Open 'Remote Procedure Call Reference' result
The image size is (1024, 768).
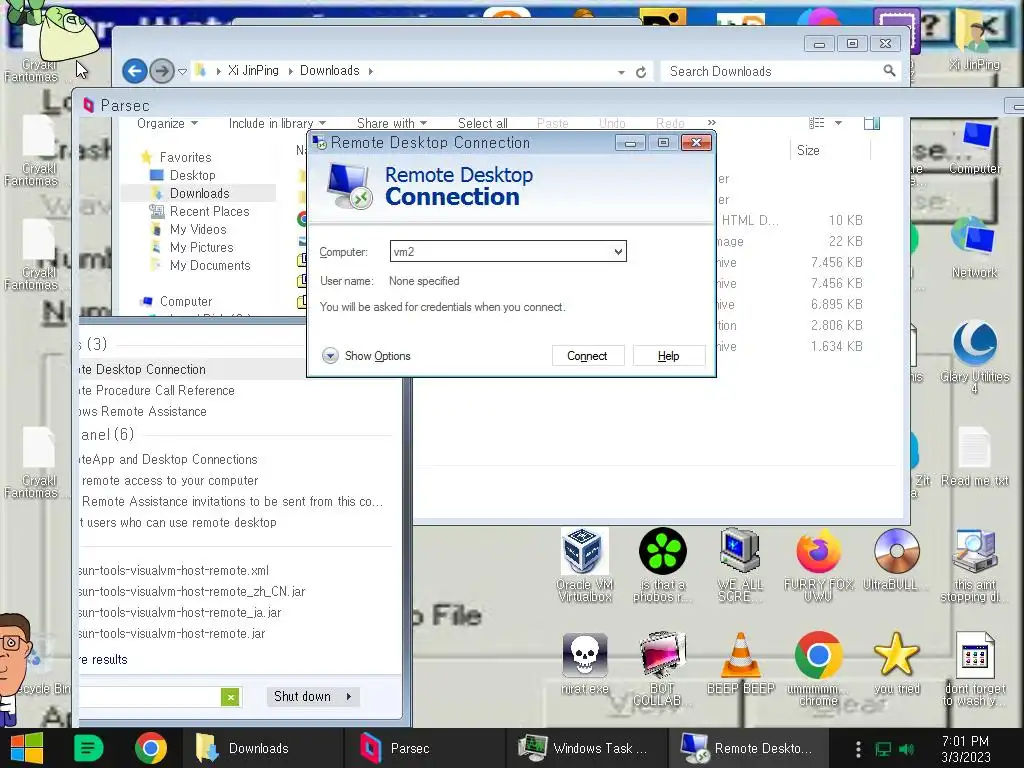coord(157,391)
